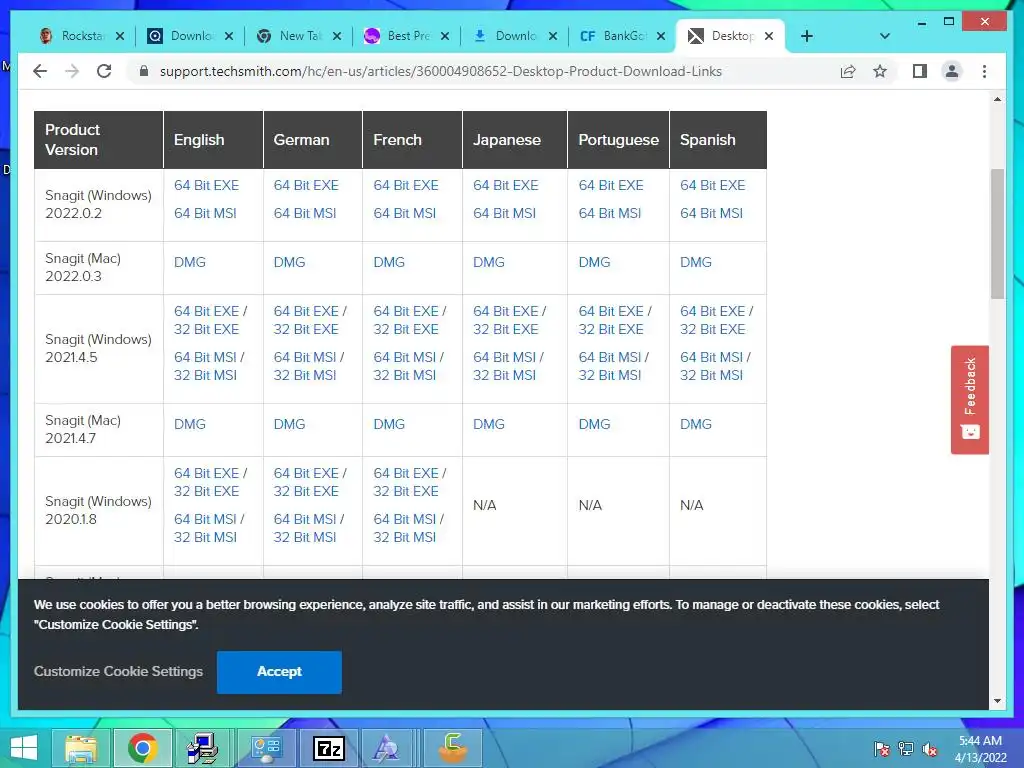Click the browser forward arrow
1024x768 pixels.
(x=72, y=71)
